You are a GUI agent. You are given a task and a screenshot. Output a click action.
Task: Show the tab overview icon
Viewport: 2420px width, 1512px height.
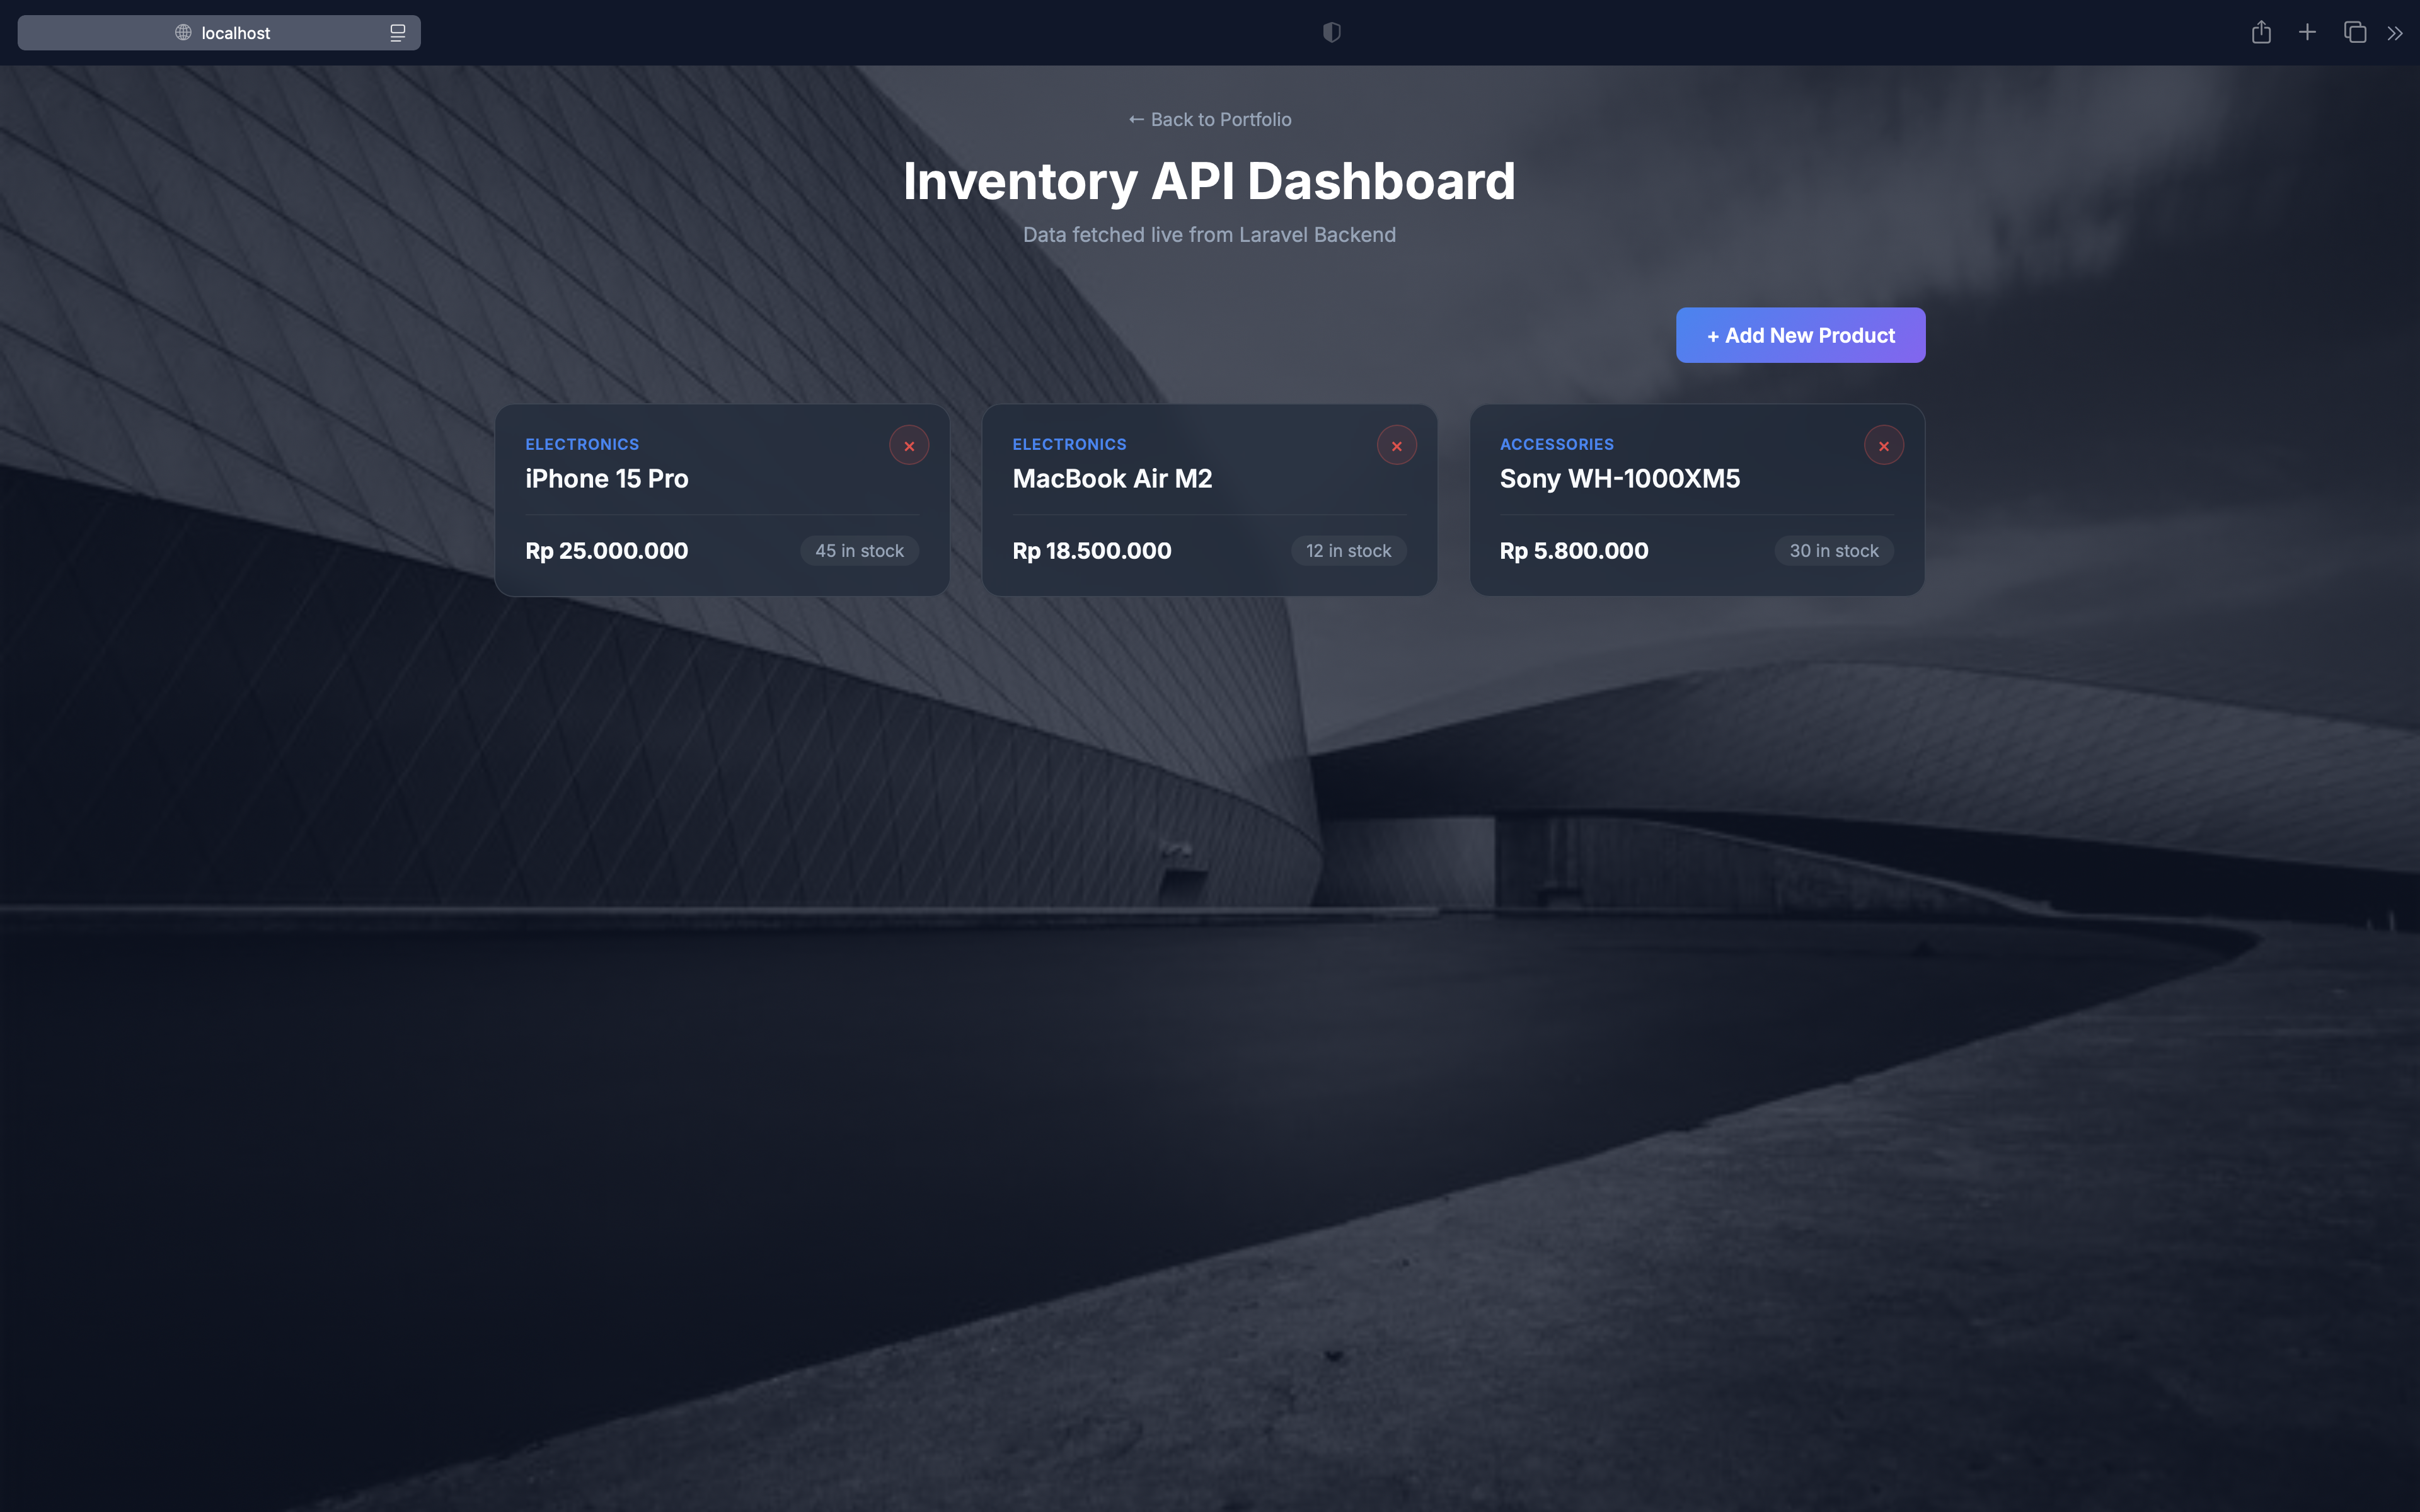(2355, 32)
